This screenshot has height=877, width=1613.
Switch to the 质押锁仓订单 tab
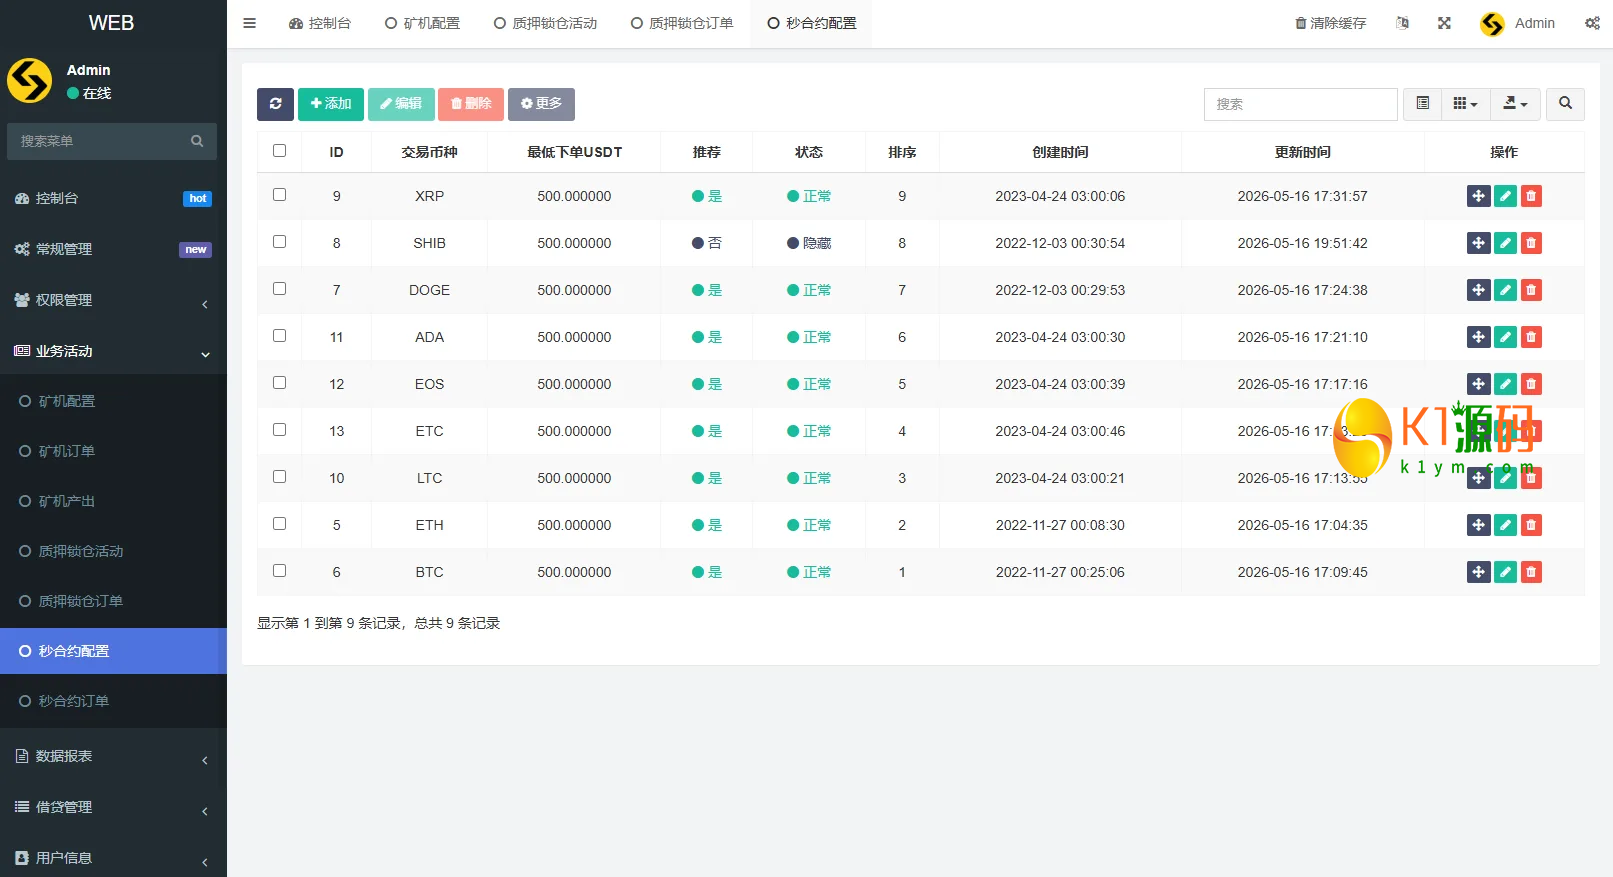682,23
